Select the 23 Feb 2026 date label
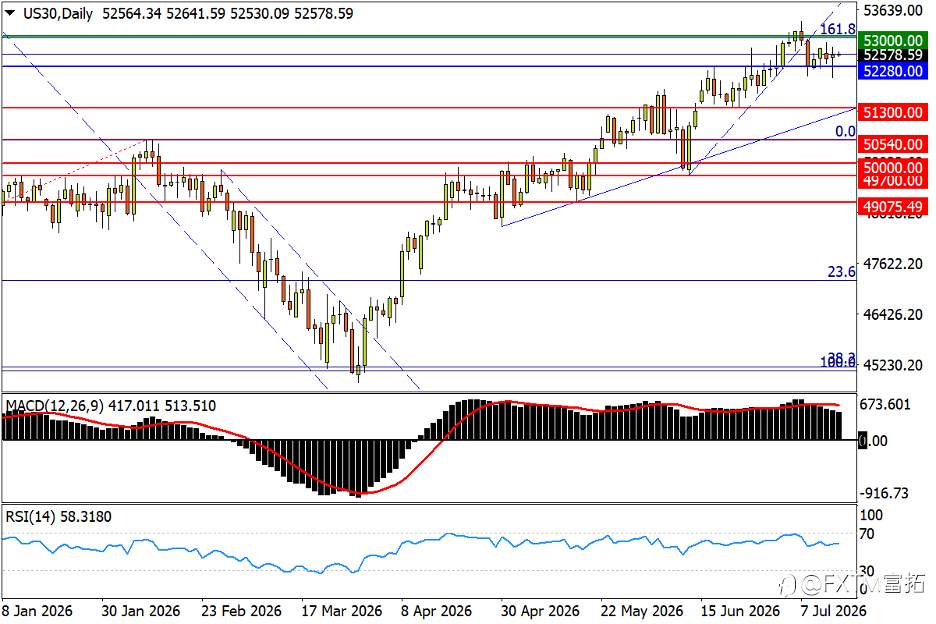The width and height of the screenshot is (936, 624). (x=241, y=611)
